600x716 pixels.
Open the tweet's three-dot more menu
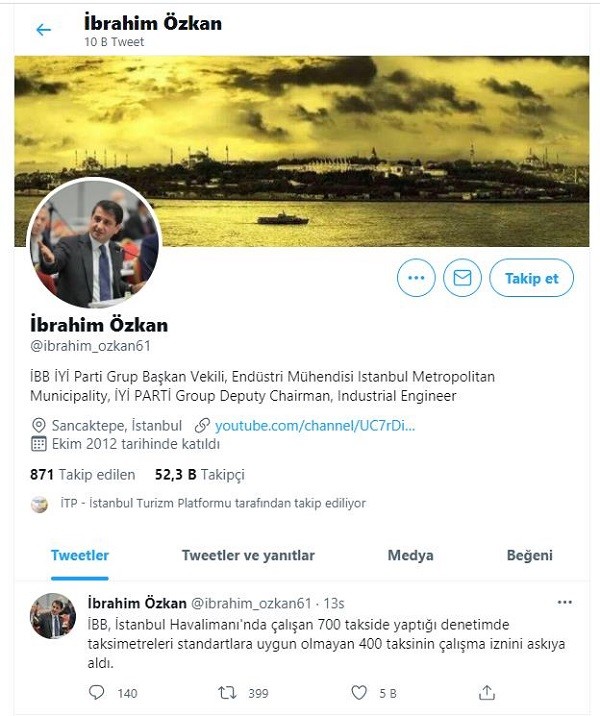pyautogui.click(x=565, y=602)
